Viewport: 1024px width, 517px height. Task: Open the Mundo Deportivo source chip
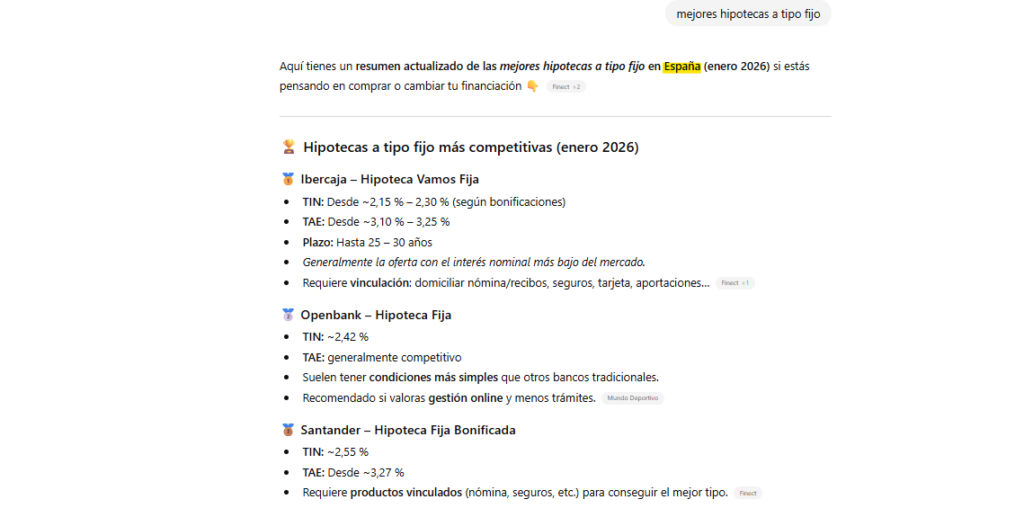click(x=632, y=398)
